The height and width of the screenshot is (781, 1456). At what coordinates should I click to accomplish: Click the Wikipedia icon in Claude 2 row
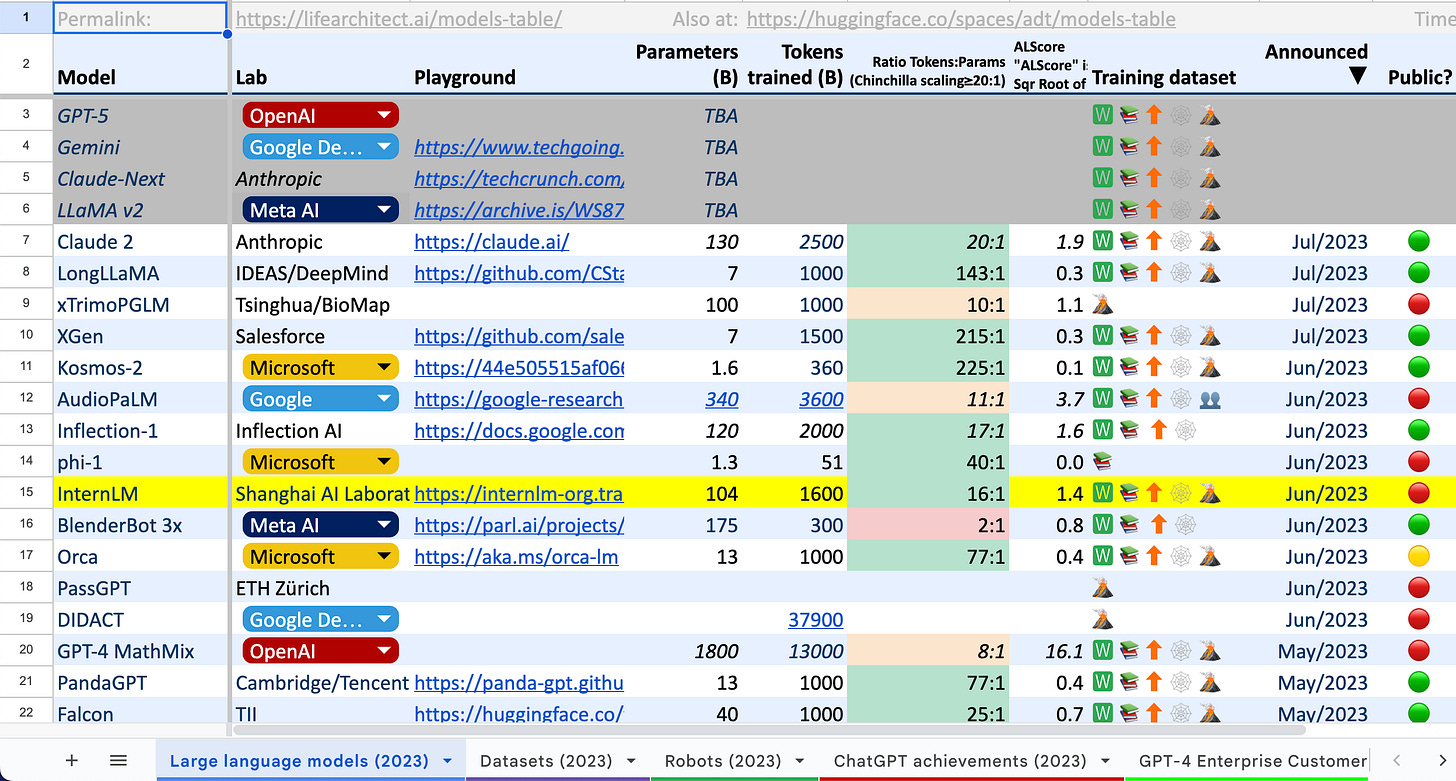pyautogui.click(x=1102, y=241)
